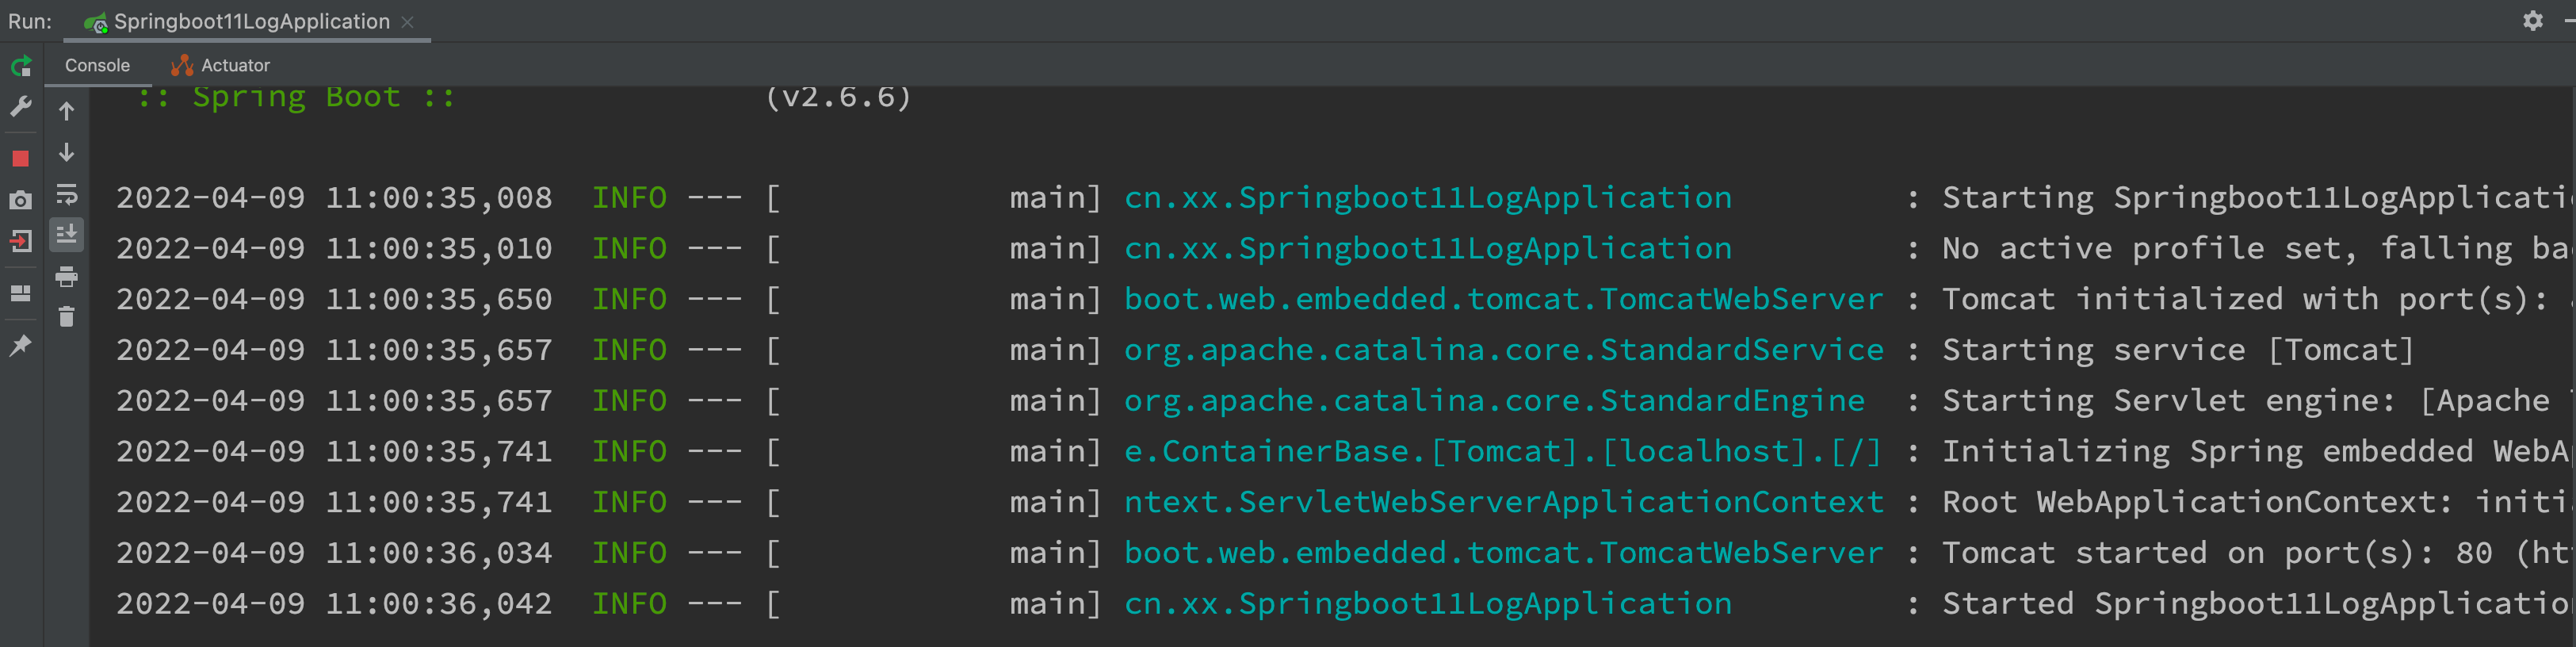This screenshot has height=647, width=2576.
Task: Close the Springboot11LogApplication run tab
Action: [x=407, y=22]
